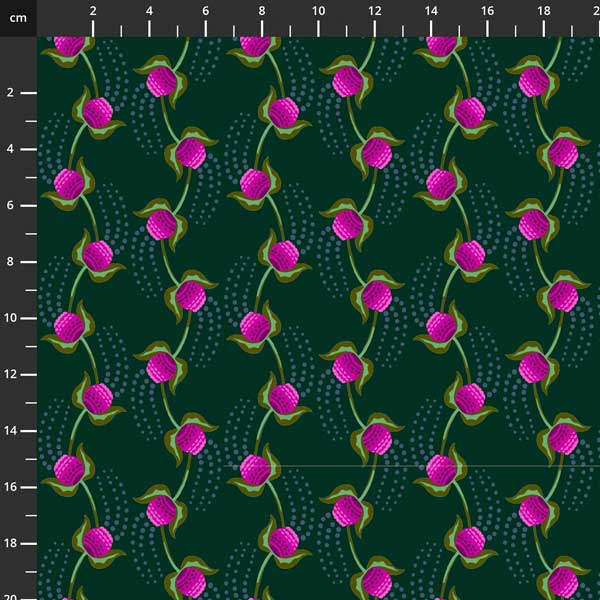
Task: Click the 18 mark on the left ruler
Action: 10,543
